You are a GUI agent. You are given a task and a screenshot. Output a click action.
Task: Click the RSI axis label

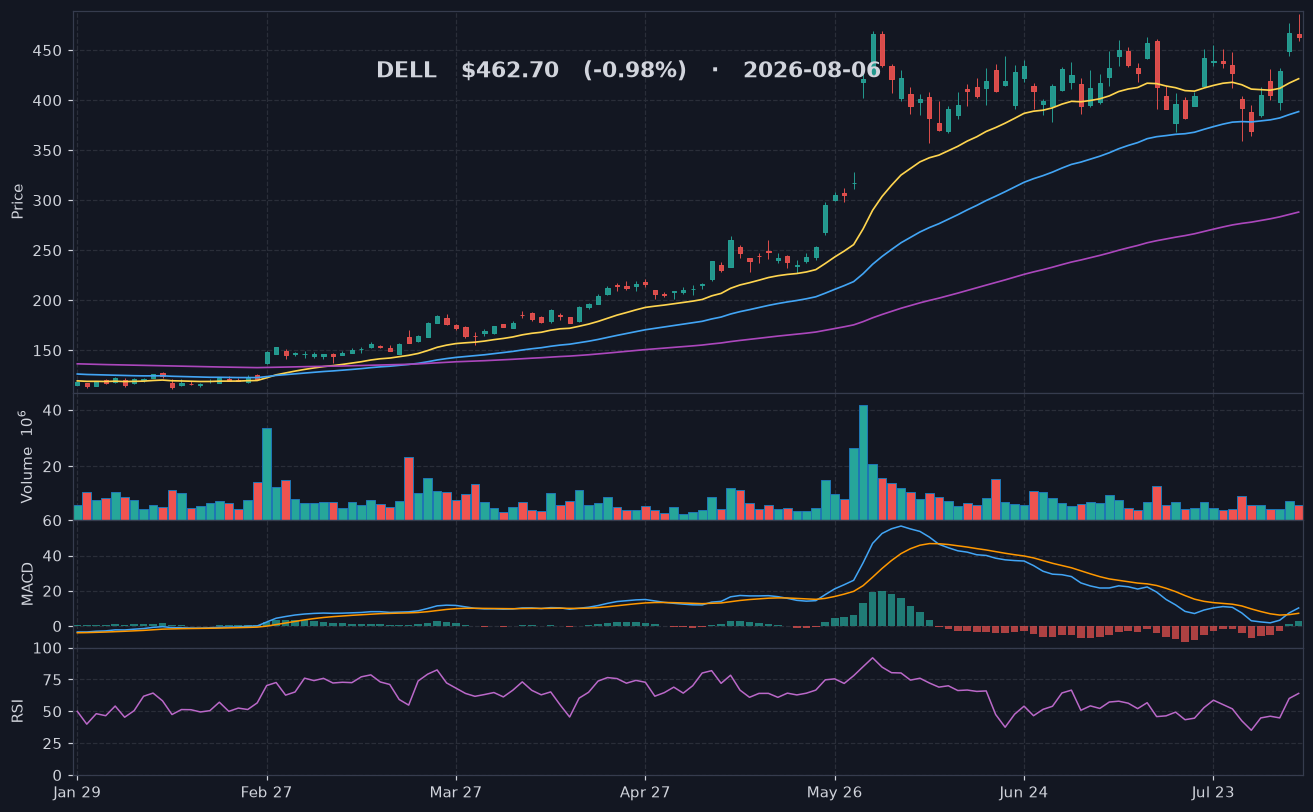coord(18,711)
